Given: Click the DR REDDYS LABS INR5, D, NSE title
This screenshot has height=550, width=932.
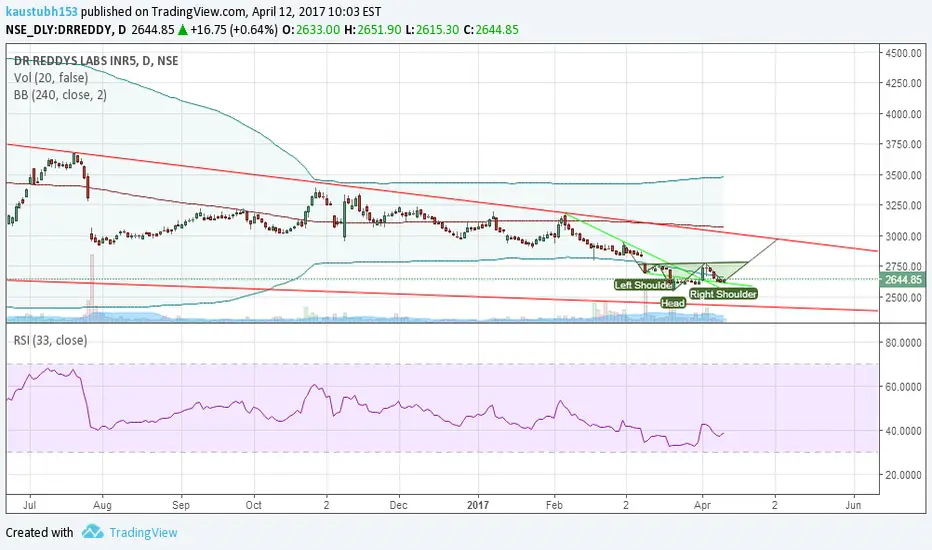Looking at the screenshot, I should 96,61.
